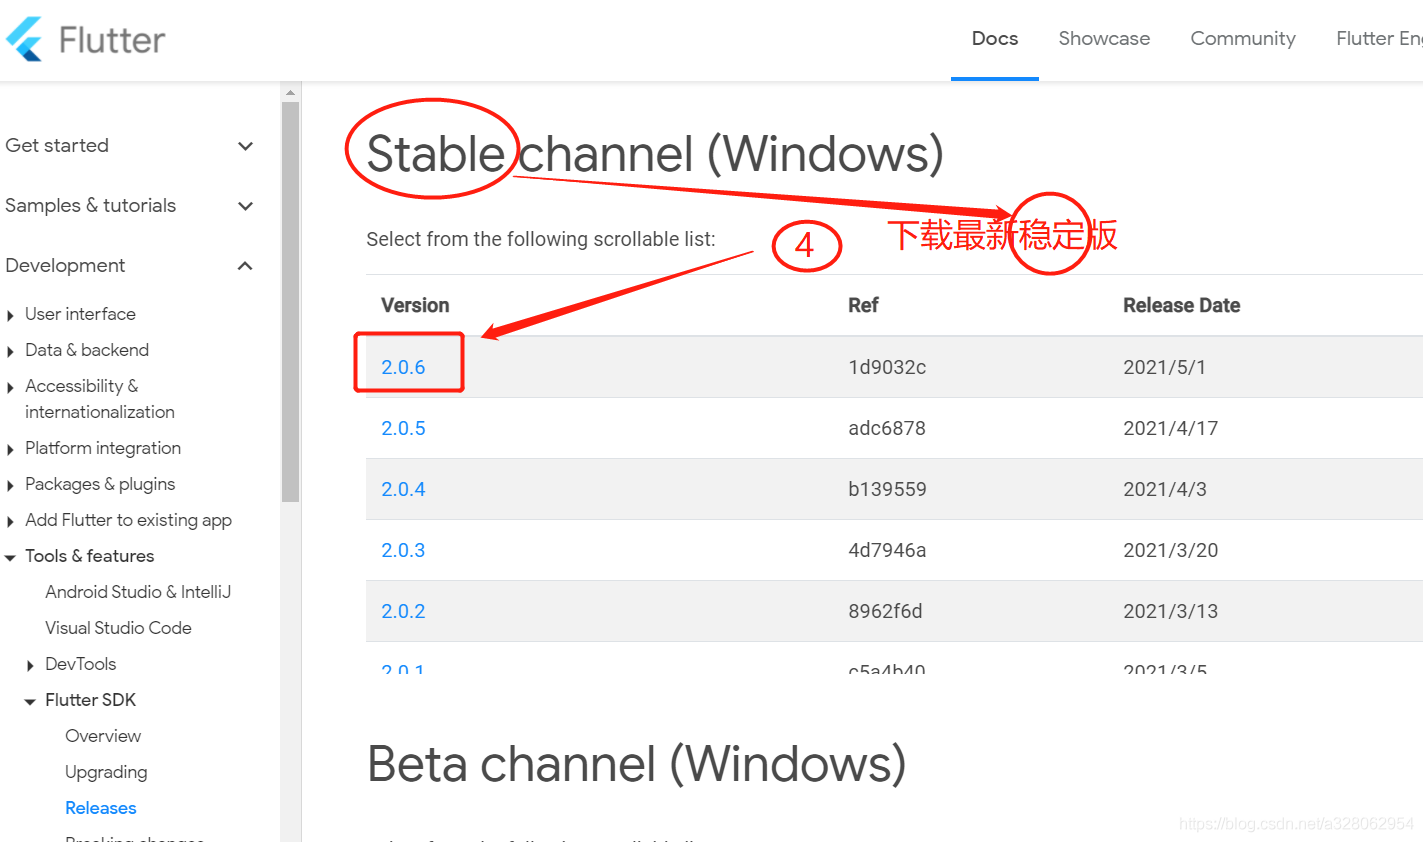Open the Showcase tab

click(x=1104, y=38)
